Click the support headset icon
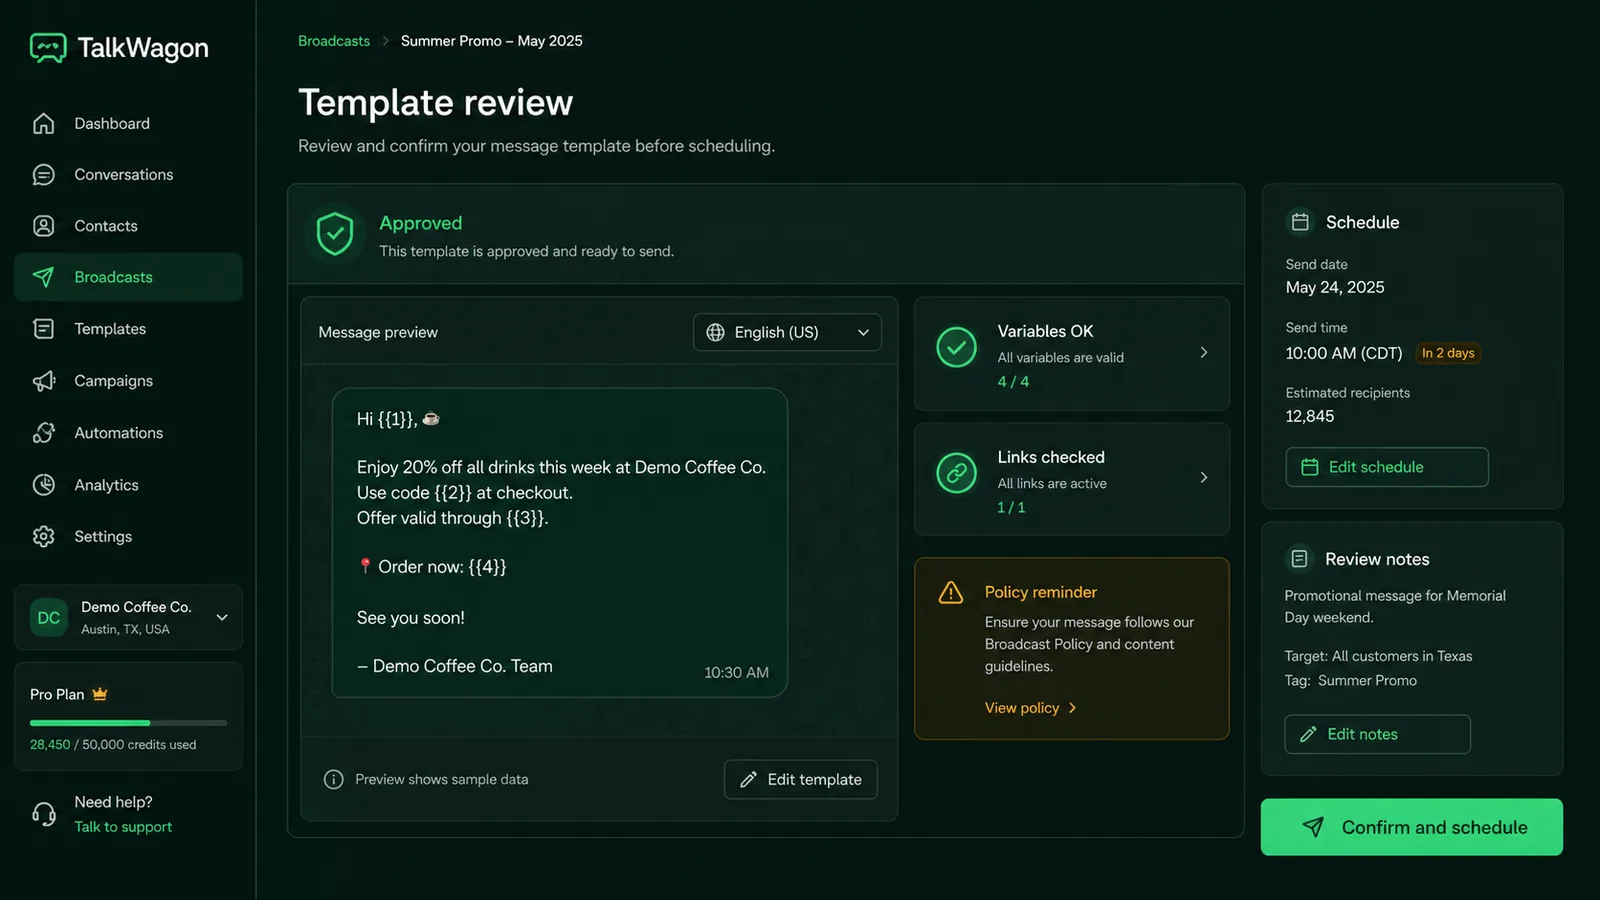Screen dimensions: 1600x900 pyautogui.click(x=44, y=814)
